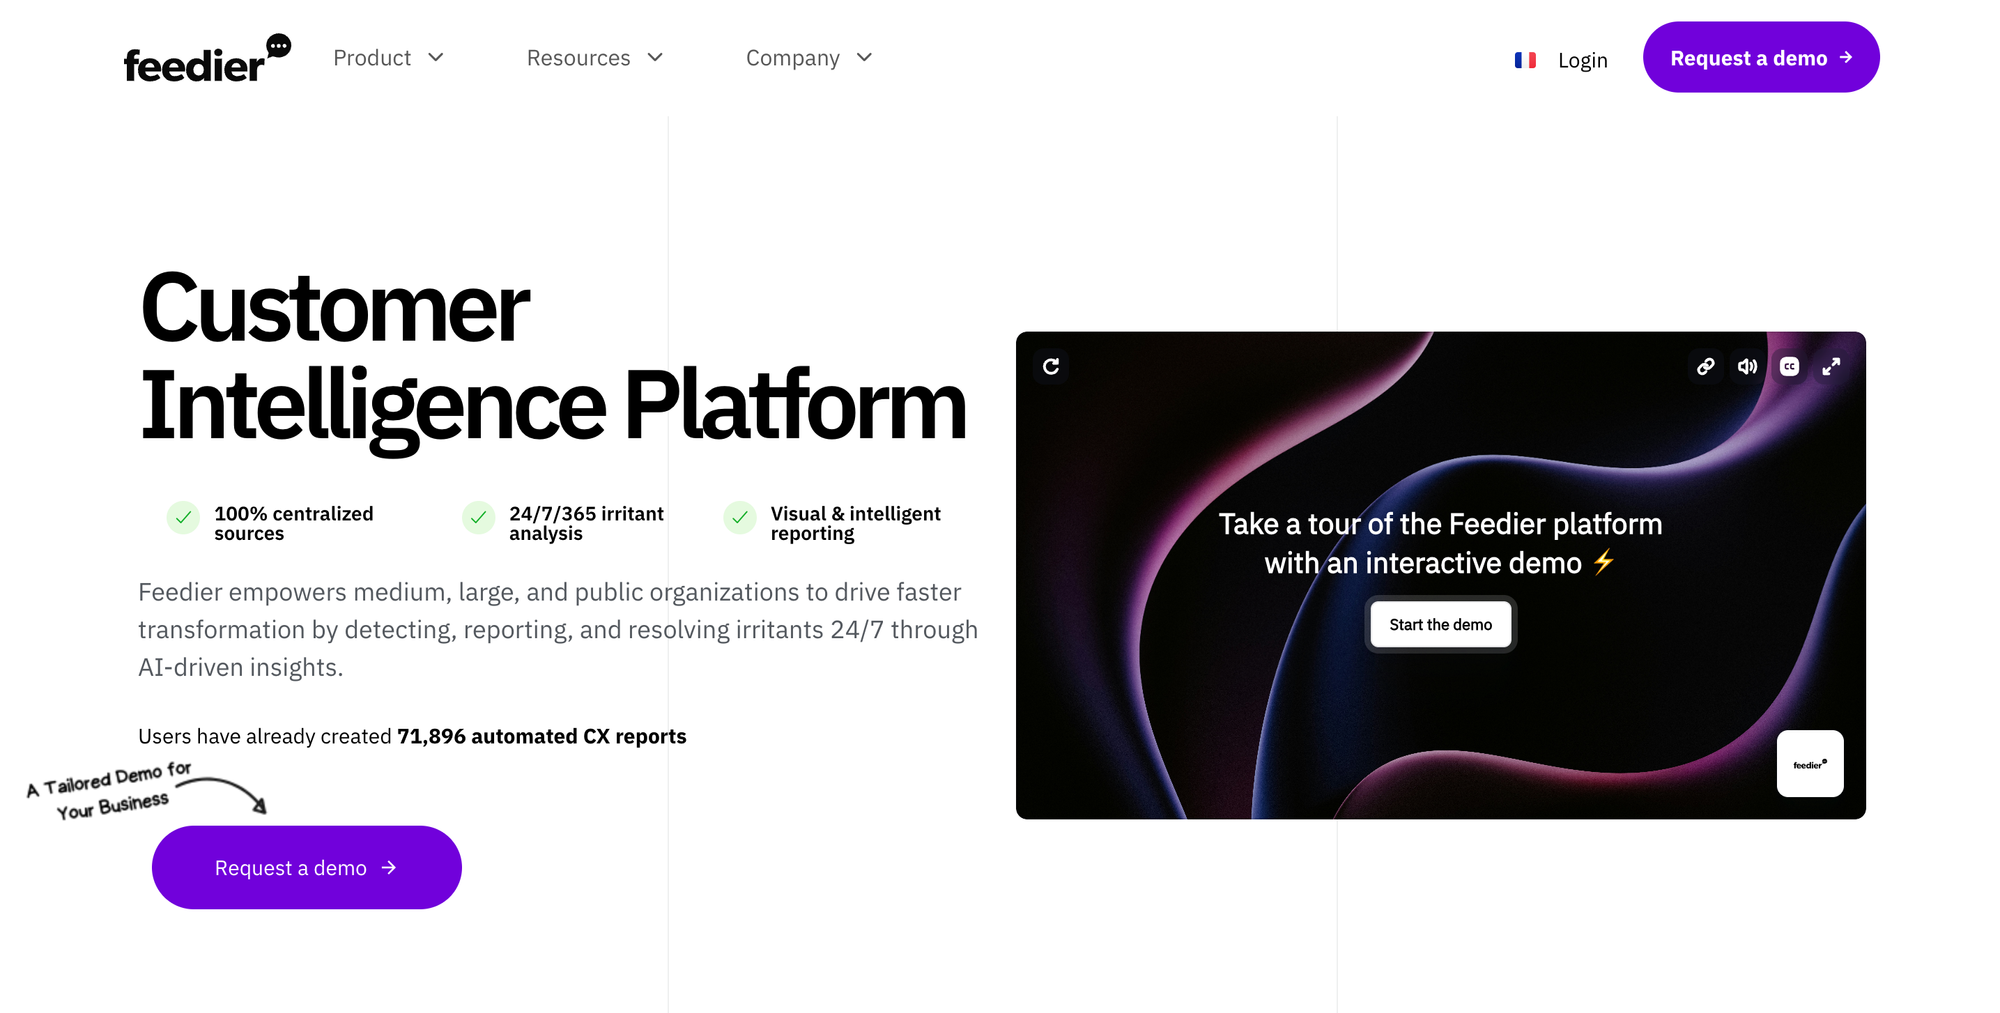Restart the interactive demo

1050,366
